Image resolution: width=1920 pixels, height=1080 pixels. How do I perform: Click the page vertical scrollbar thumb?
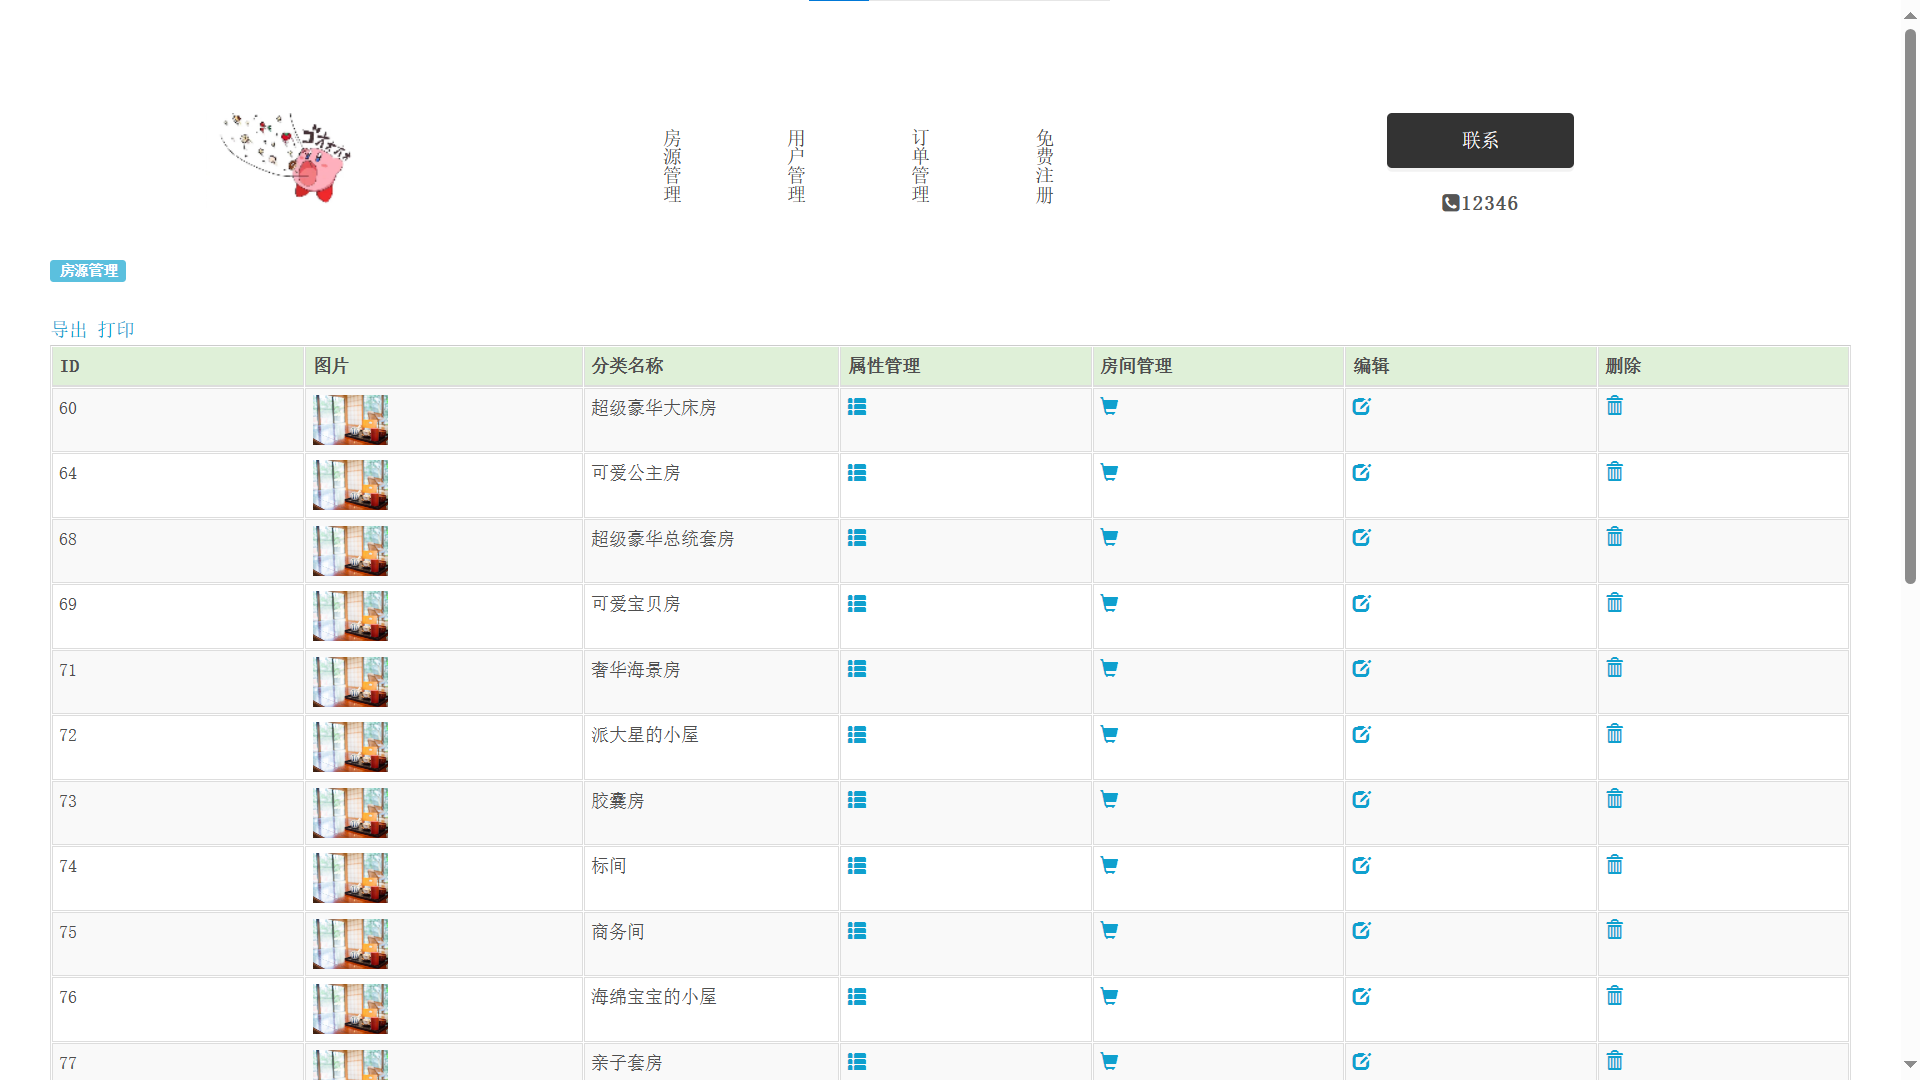click(1910, 306)
